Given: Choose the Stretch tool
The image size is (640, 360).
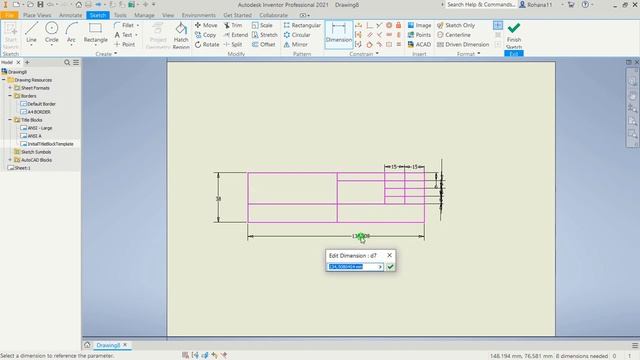Looking at the screenshot, I should pyautogui.click(x=264, y=35).
